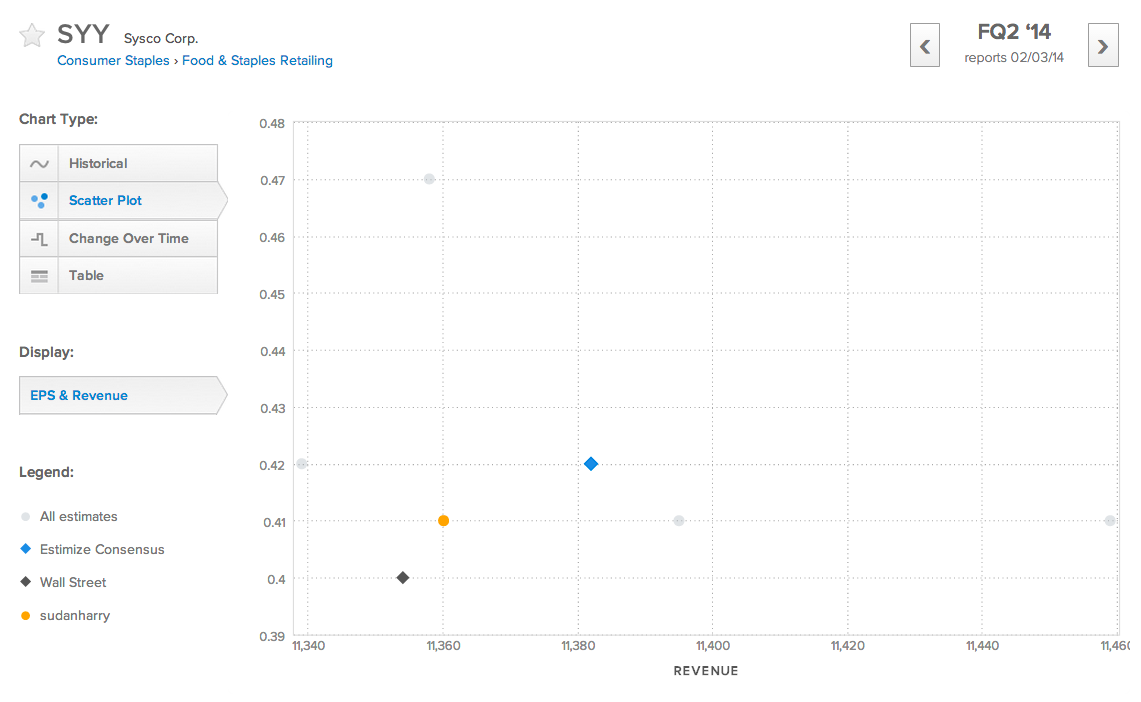Click Estimize Consensus legend entry
This screenshot has height=702, width=1141.
coord(92,549)
